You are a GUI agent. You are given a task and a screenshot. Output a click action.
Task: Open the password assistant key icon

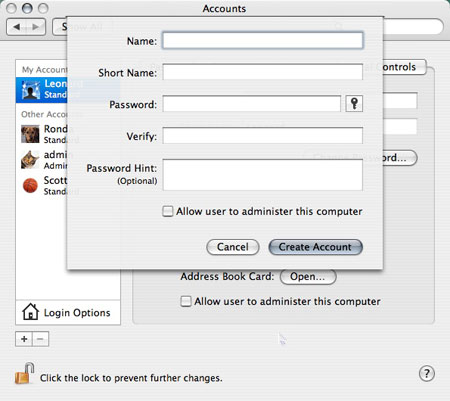click(354, 103)
